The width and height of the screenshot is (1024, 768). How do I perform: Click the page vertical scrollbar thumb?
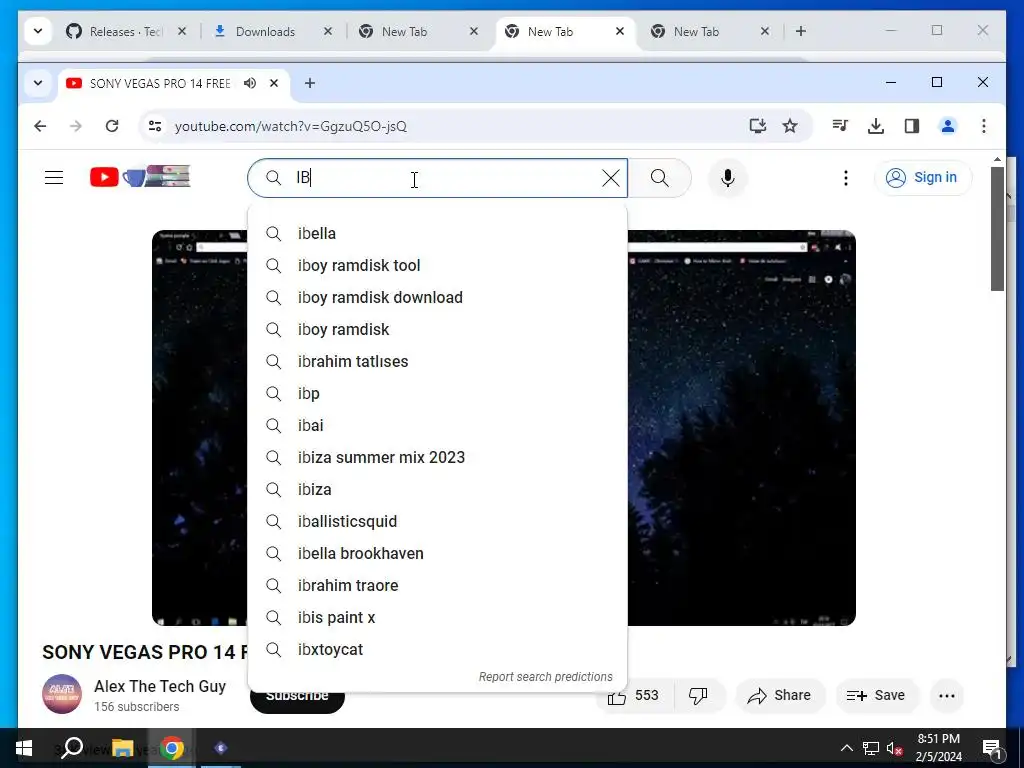997,229
